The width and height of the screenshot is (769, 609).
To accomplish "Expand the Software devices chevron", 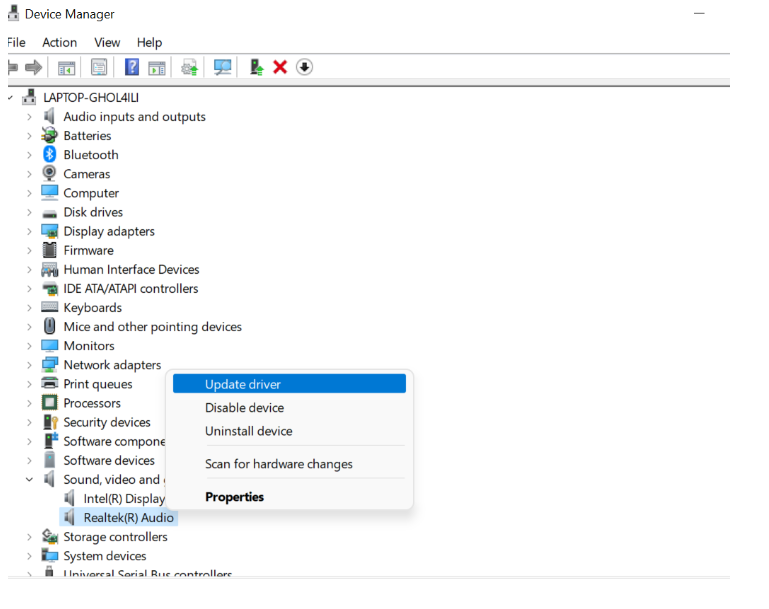I will pyautogui.click(x=29, y=460).
